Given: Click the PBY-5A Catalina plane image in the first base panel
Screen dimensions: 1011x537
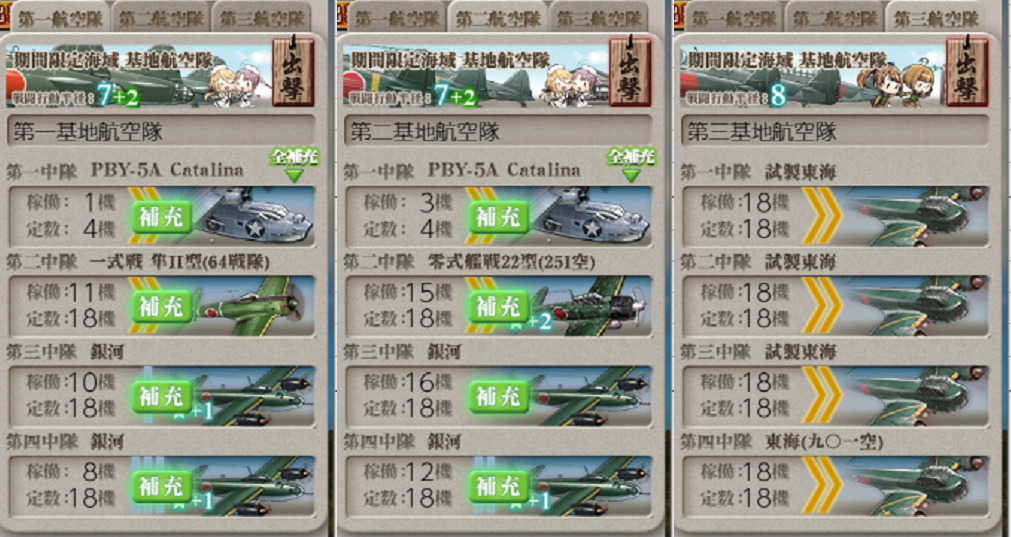Looking at the screenshot, I should [255, 216].
